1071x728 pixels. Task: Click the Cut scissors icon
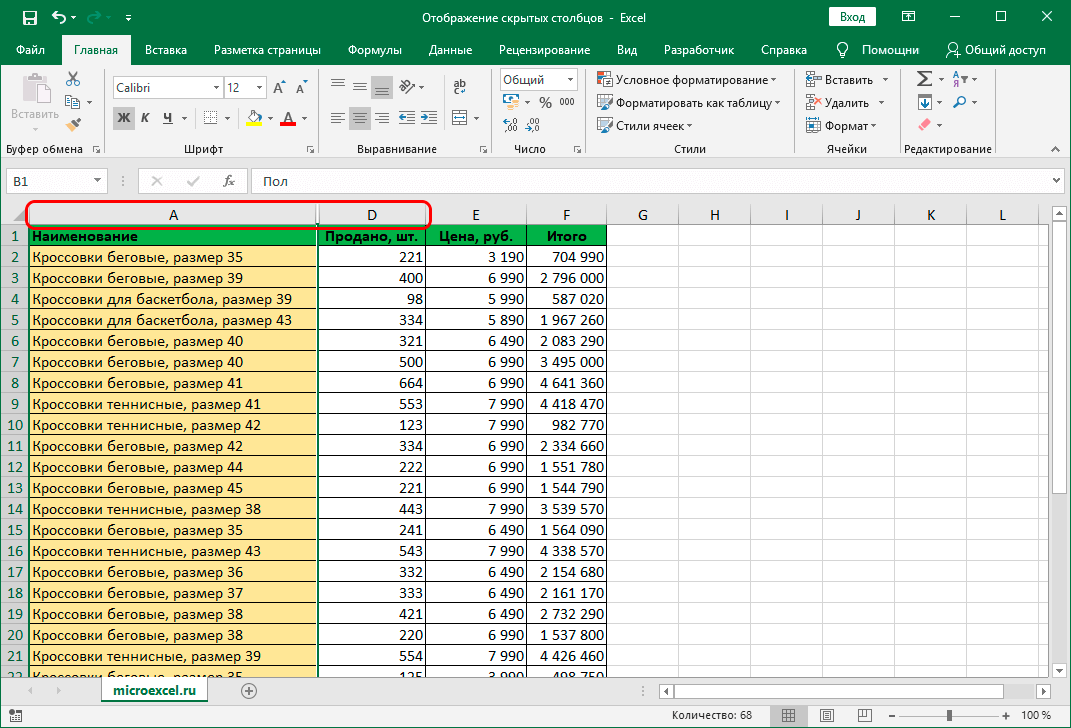[73, 80]
